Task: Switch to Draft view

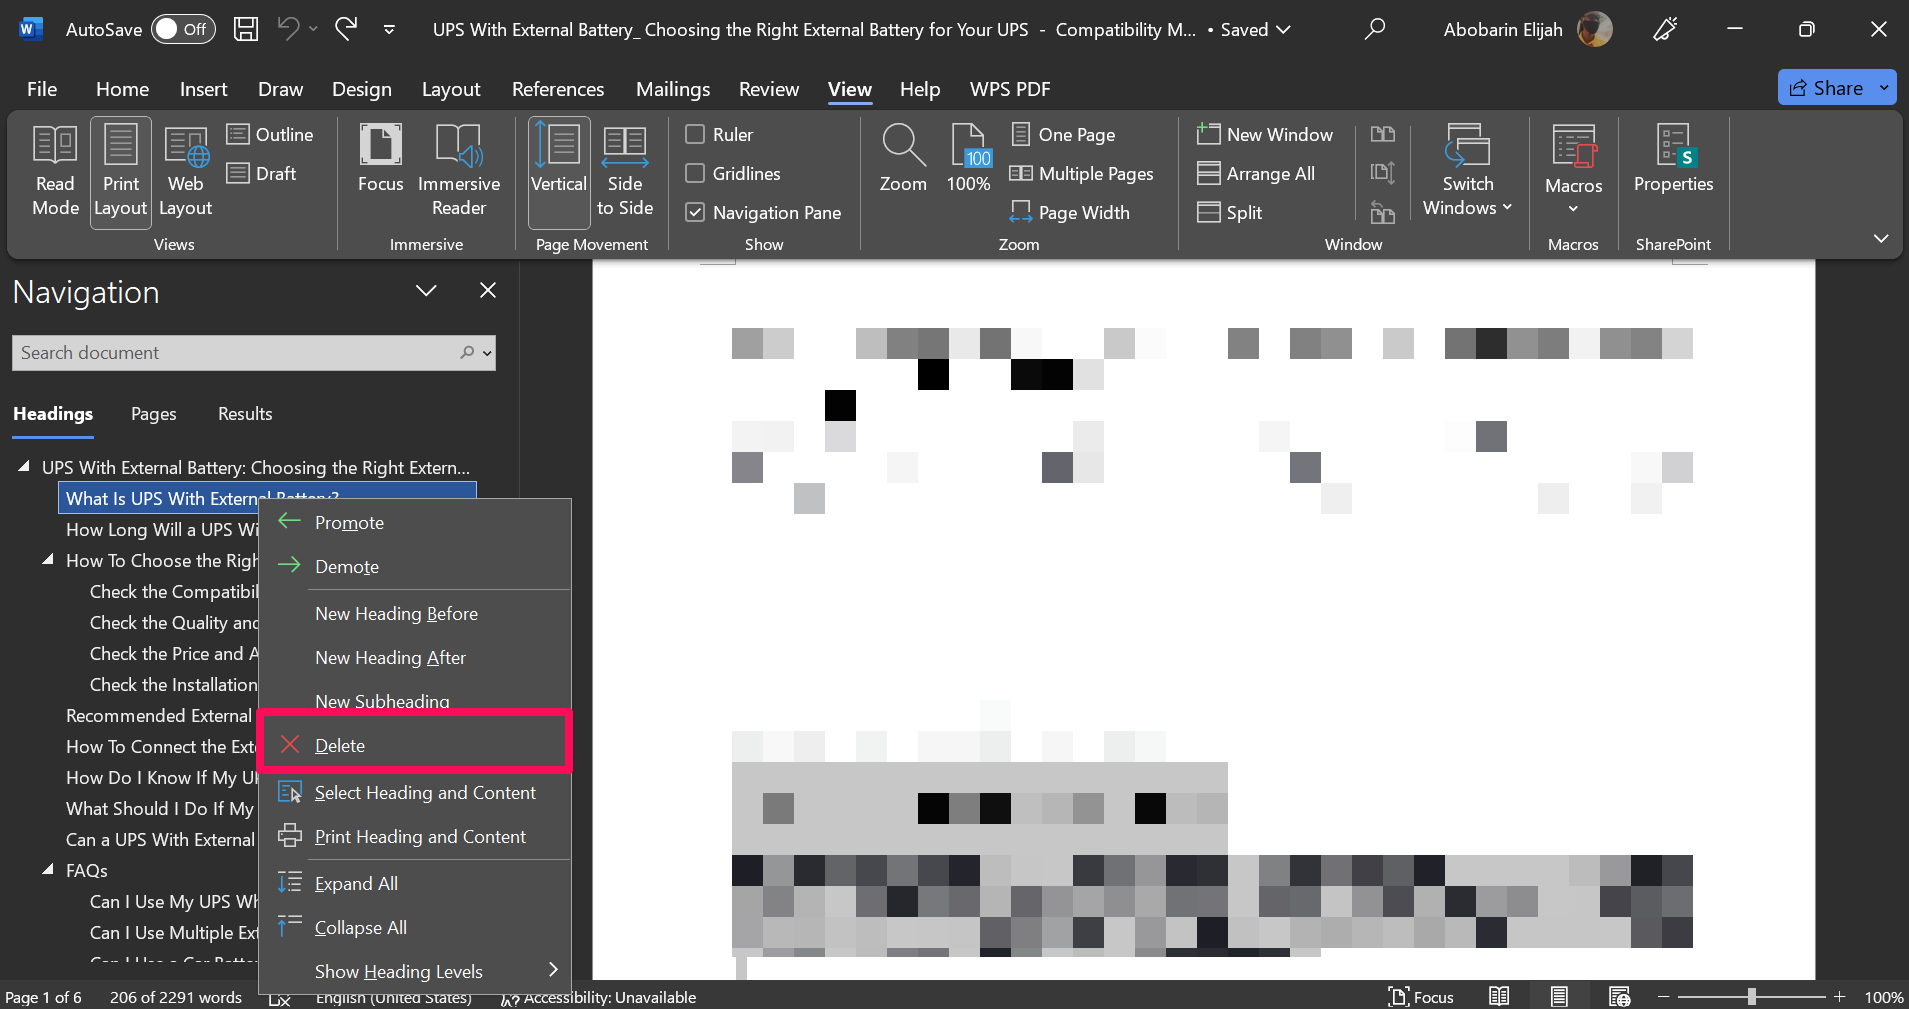Action: pyautogui.click(x=262, y=173)
